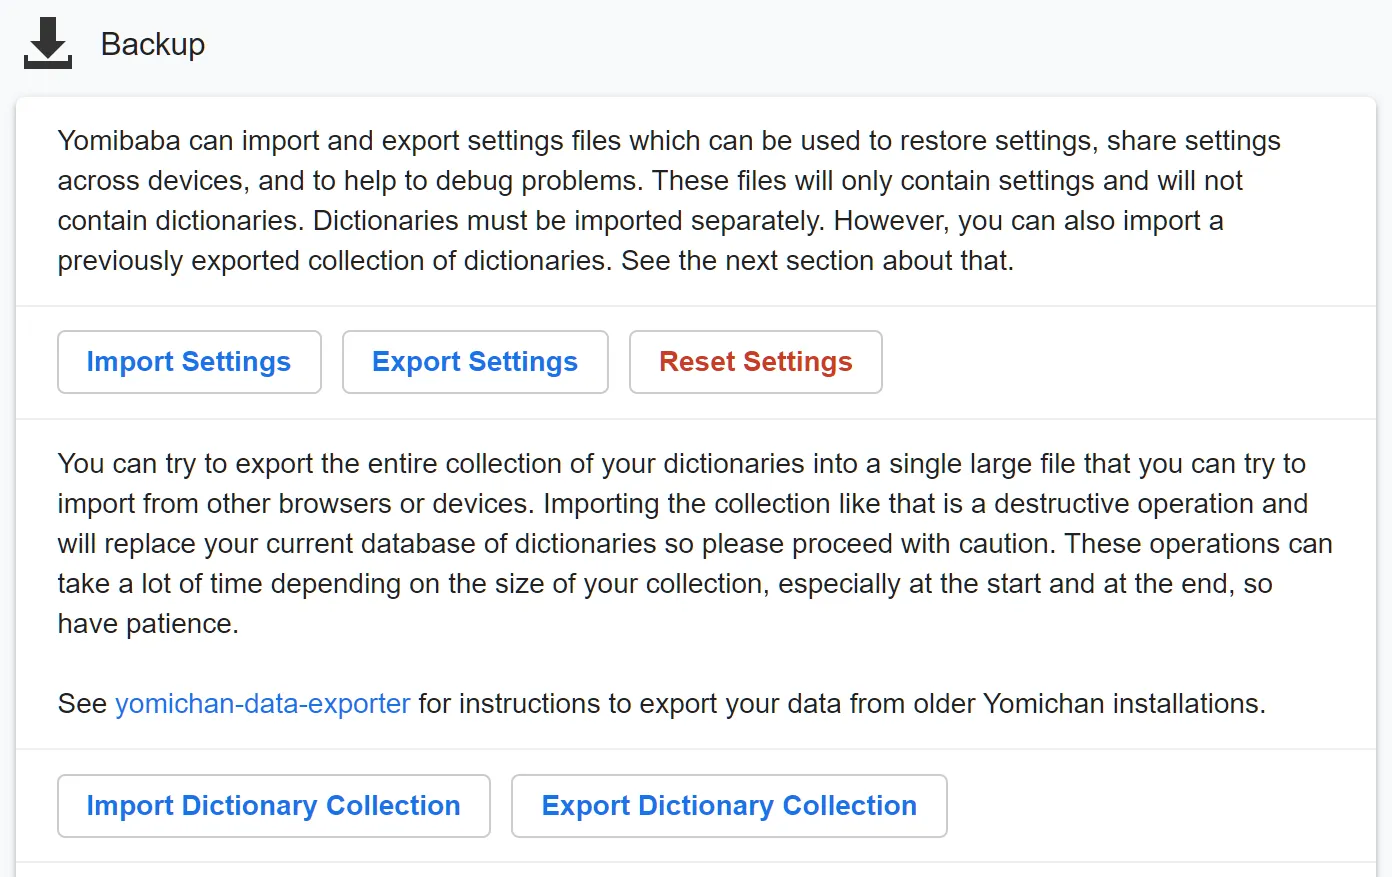Click the red Reset Settings button
The image size is (1392, 877).
point(756,362)
